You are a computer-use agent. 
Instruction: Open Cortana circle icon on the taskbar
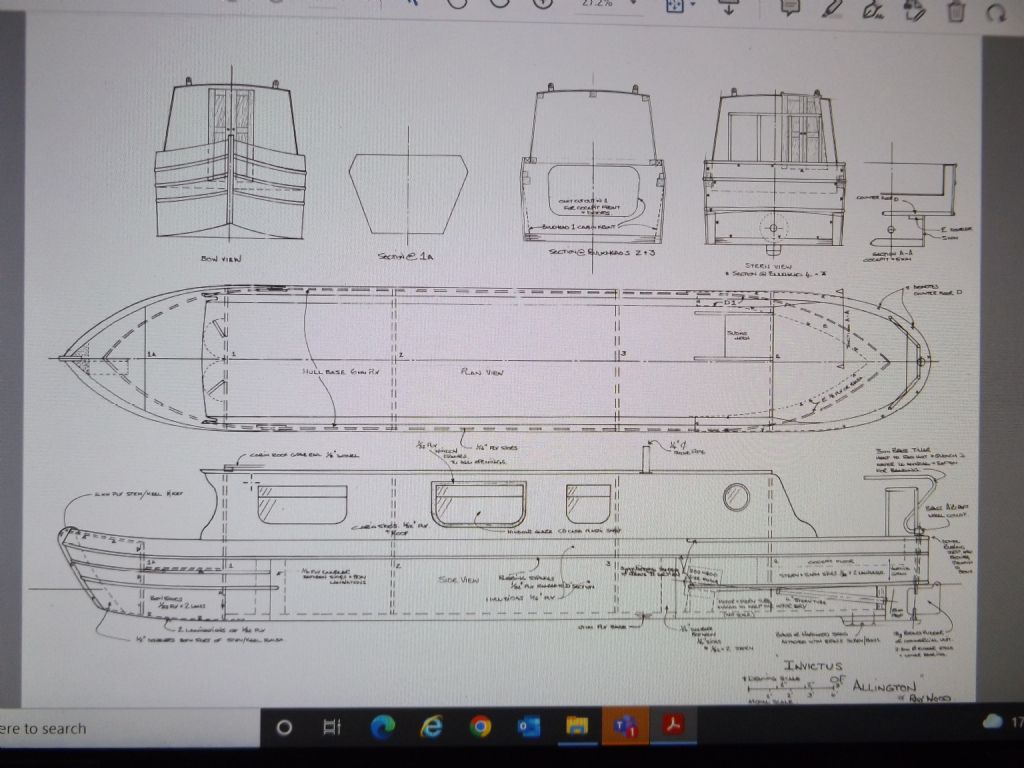(x=284, y=727)
